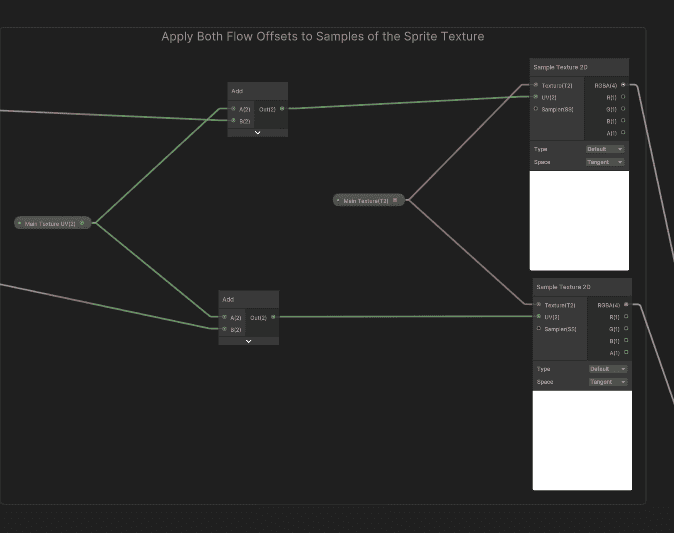Click B(1) output port on upper Sample Texture 2D
Image resolution: width=674 pixels, height=533 pixels.
623,121
